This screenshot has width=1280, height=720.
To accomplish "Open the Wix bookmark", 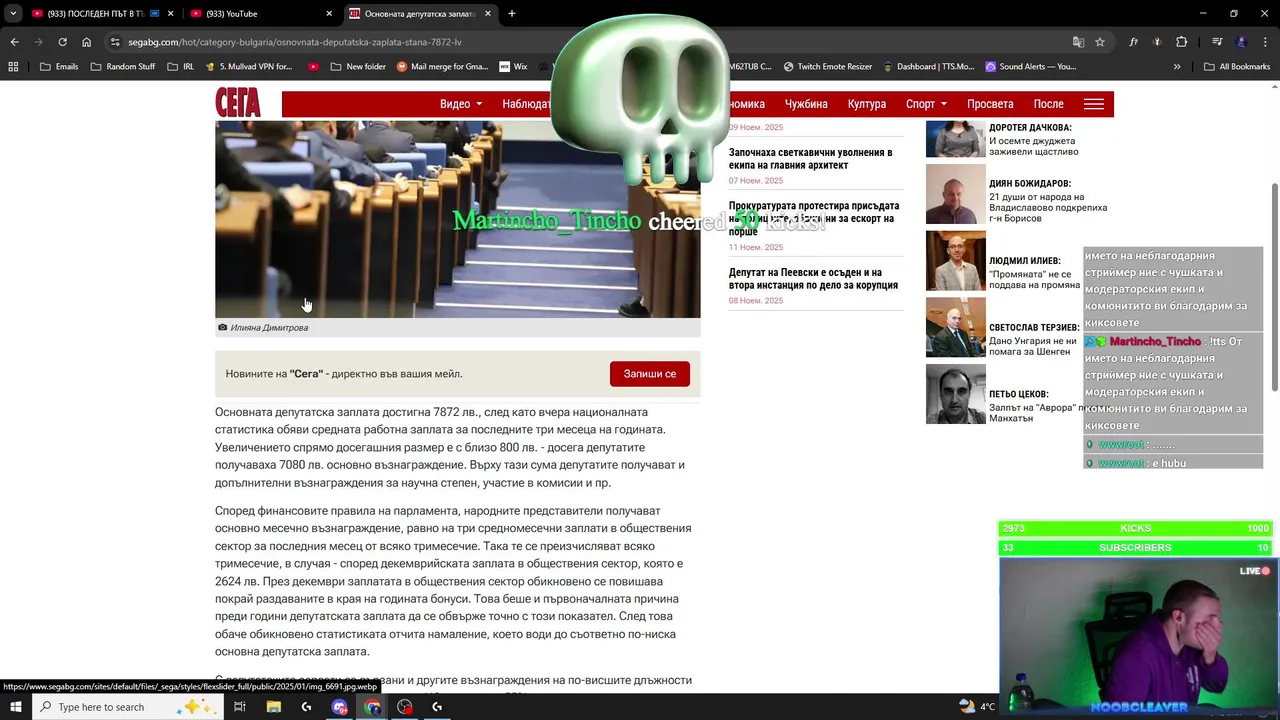I will (513, 67).
